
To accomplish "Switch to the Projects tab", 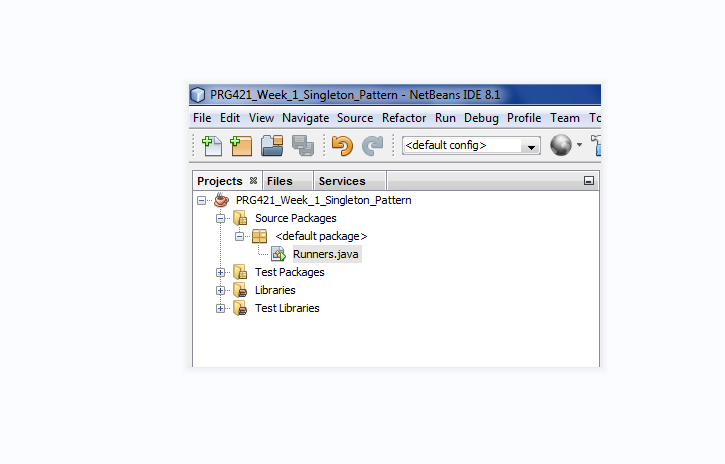I will pos(220,181).
